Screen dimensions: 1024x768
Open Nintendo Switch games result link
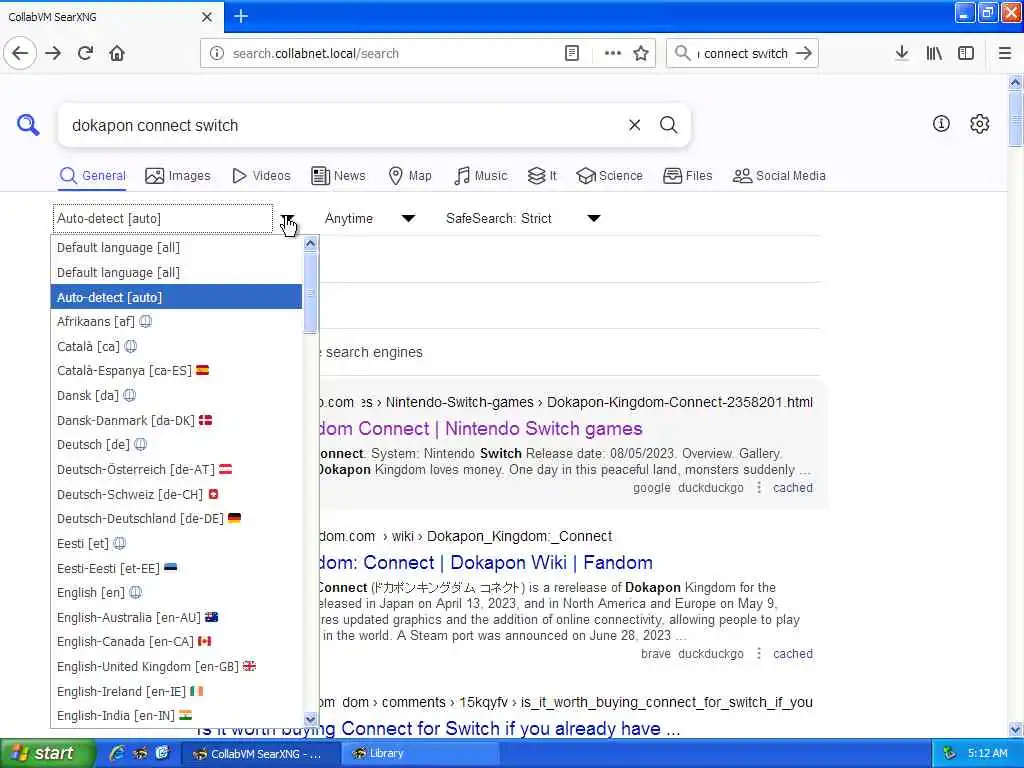(x=481, y=429)
